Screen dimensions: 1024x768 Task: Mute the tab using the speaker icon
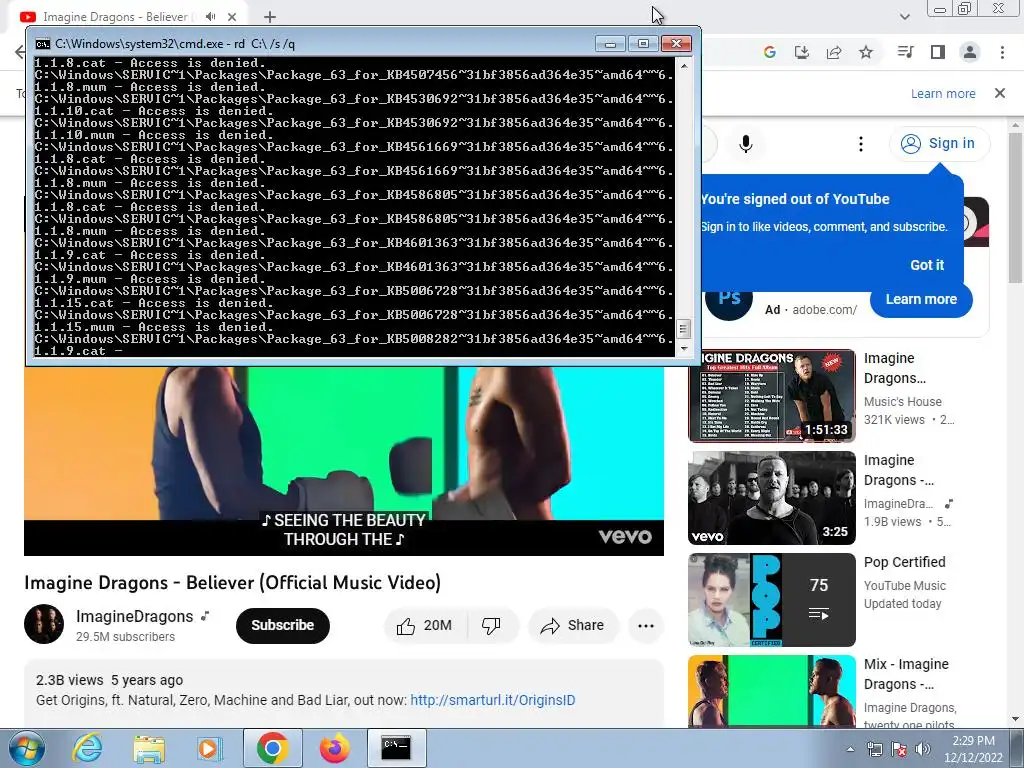pyautogui.click(x=210, y=17)
